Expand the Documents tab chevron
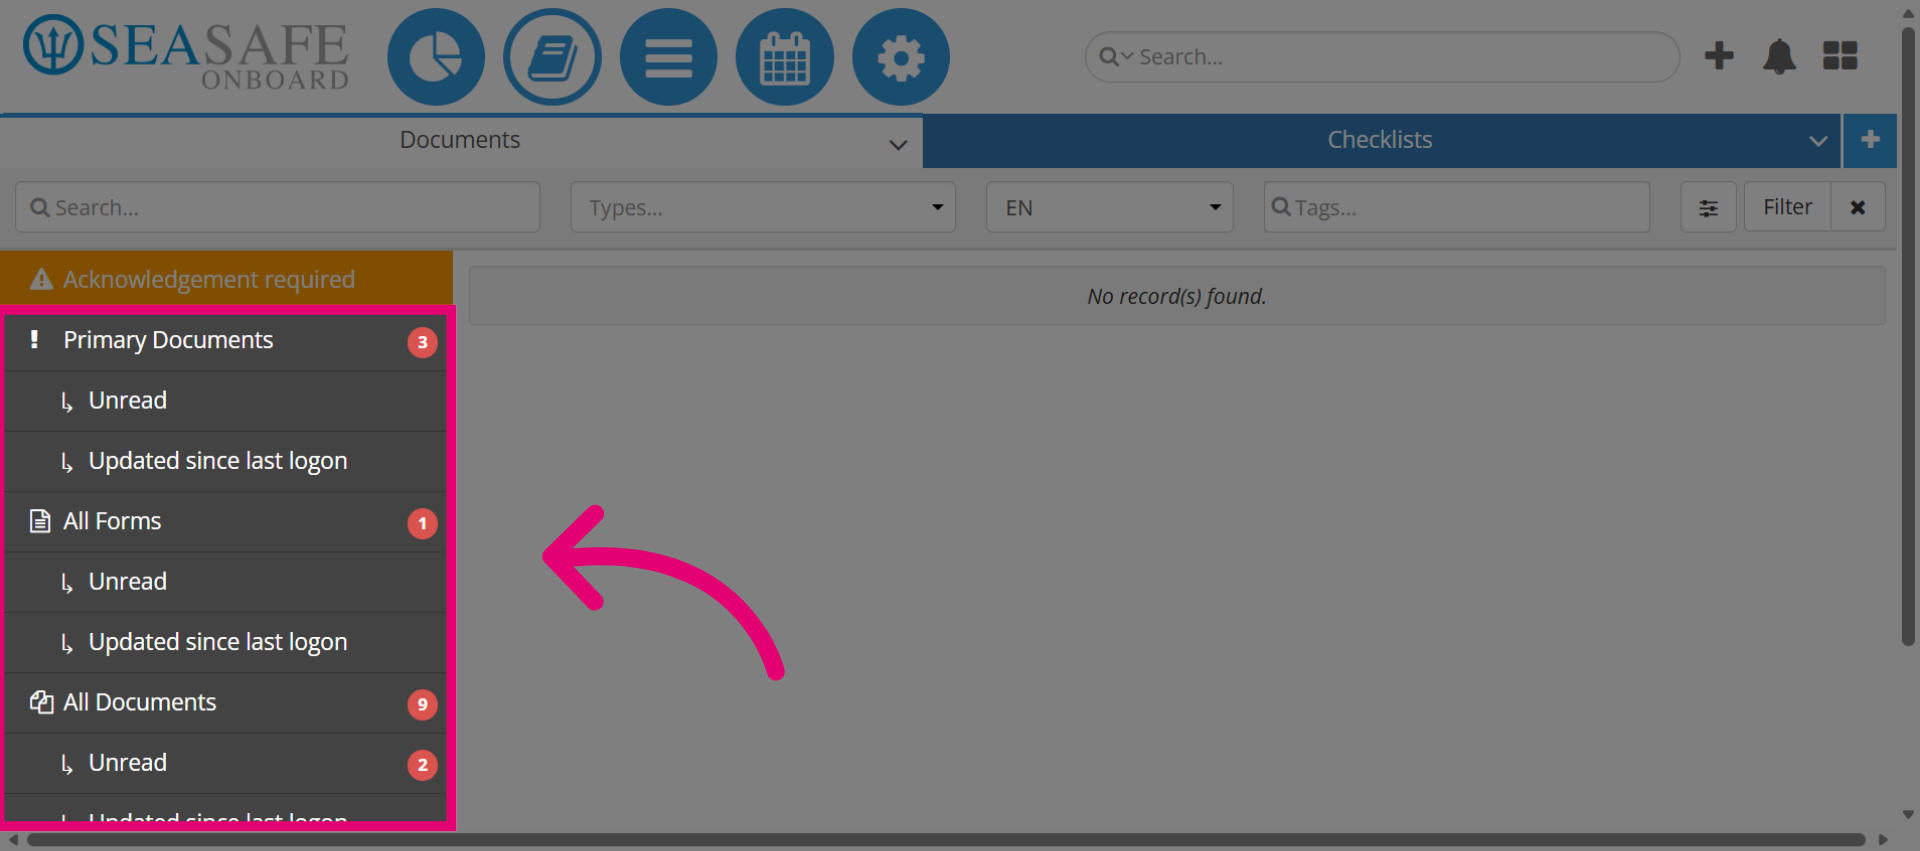Viewport: 1920px width, 851px height. (898, 144)
